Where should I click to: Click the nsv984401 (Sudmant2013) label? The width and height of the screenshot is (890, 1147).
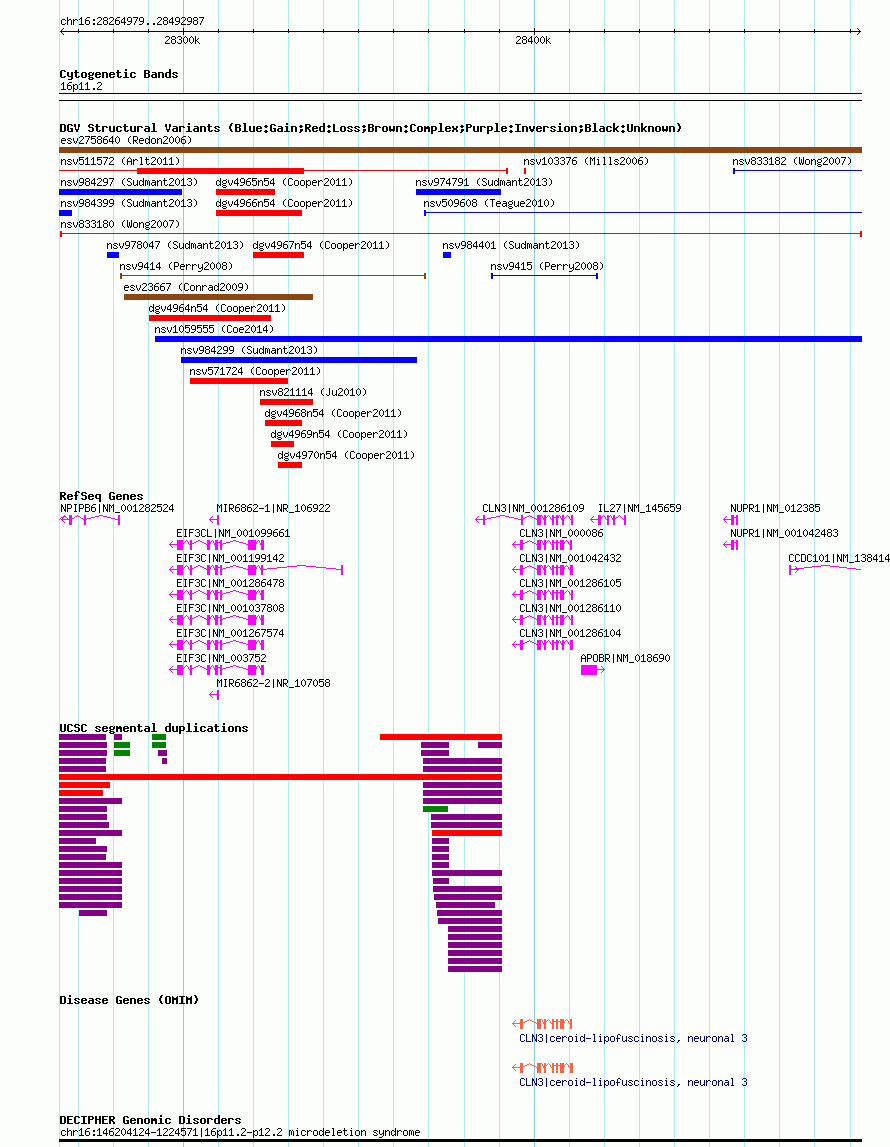pos(511,246)
